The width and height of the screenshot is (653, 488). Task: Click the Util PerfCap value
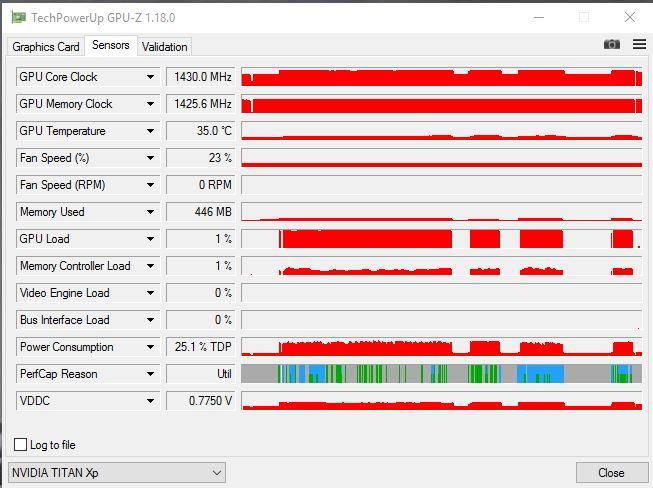tap(201, 374)
